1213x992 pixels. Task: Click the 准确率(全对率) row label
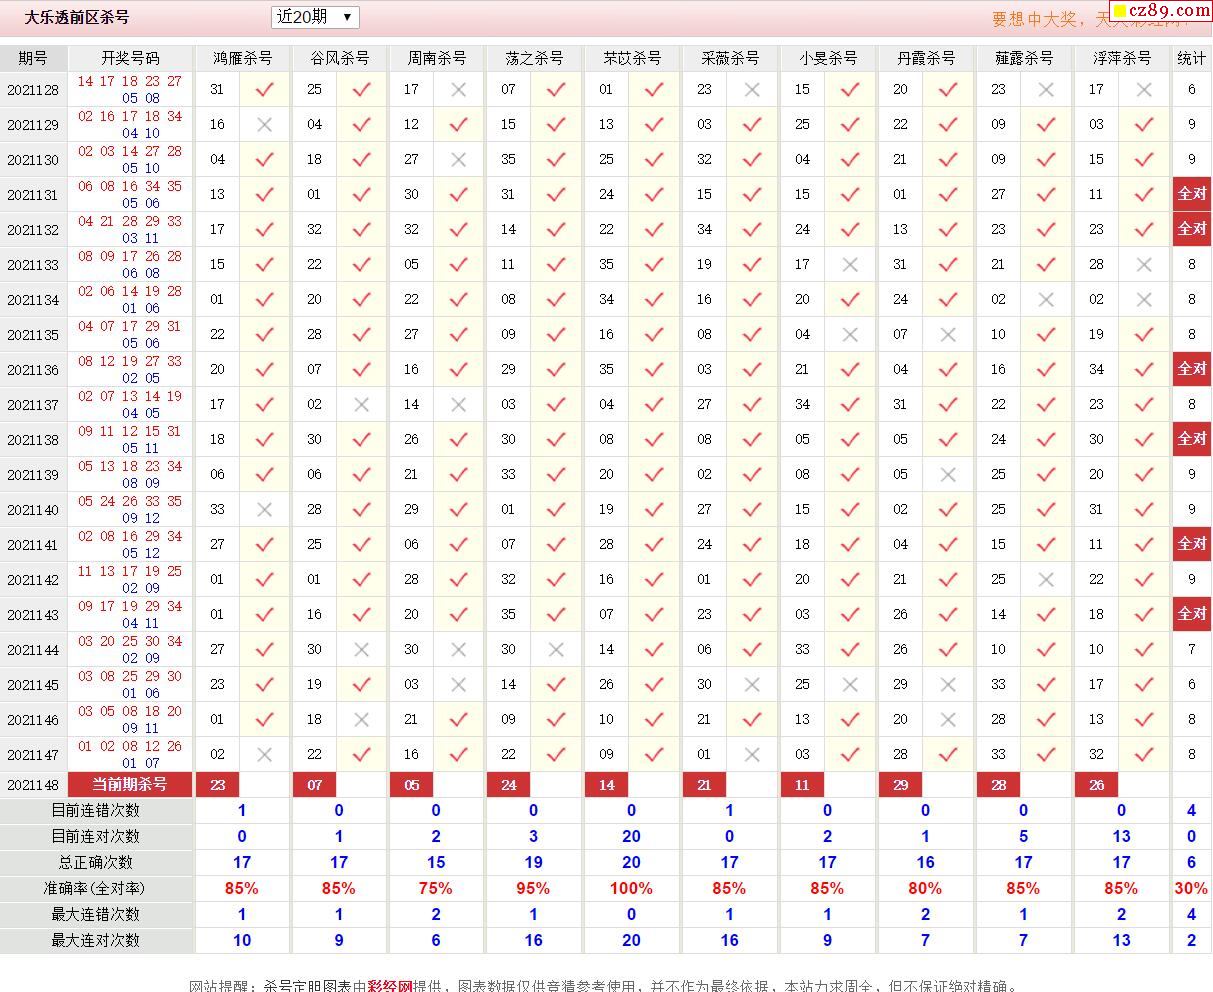(96, 888)
